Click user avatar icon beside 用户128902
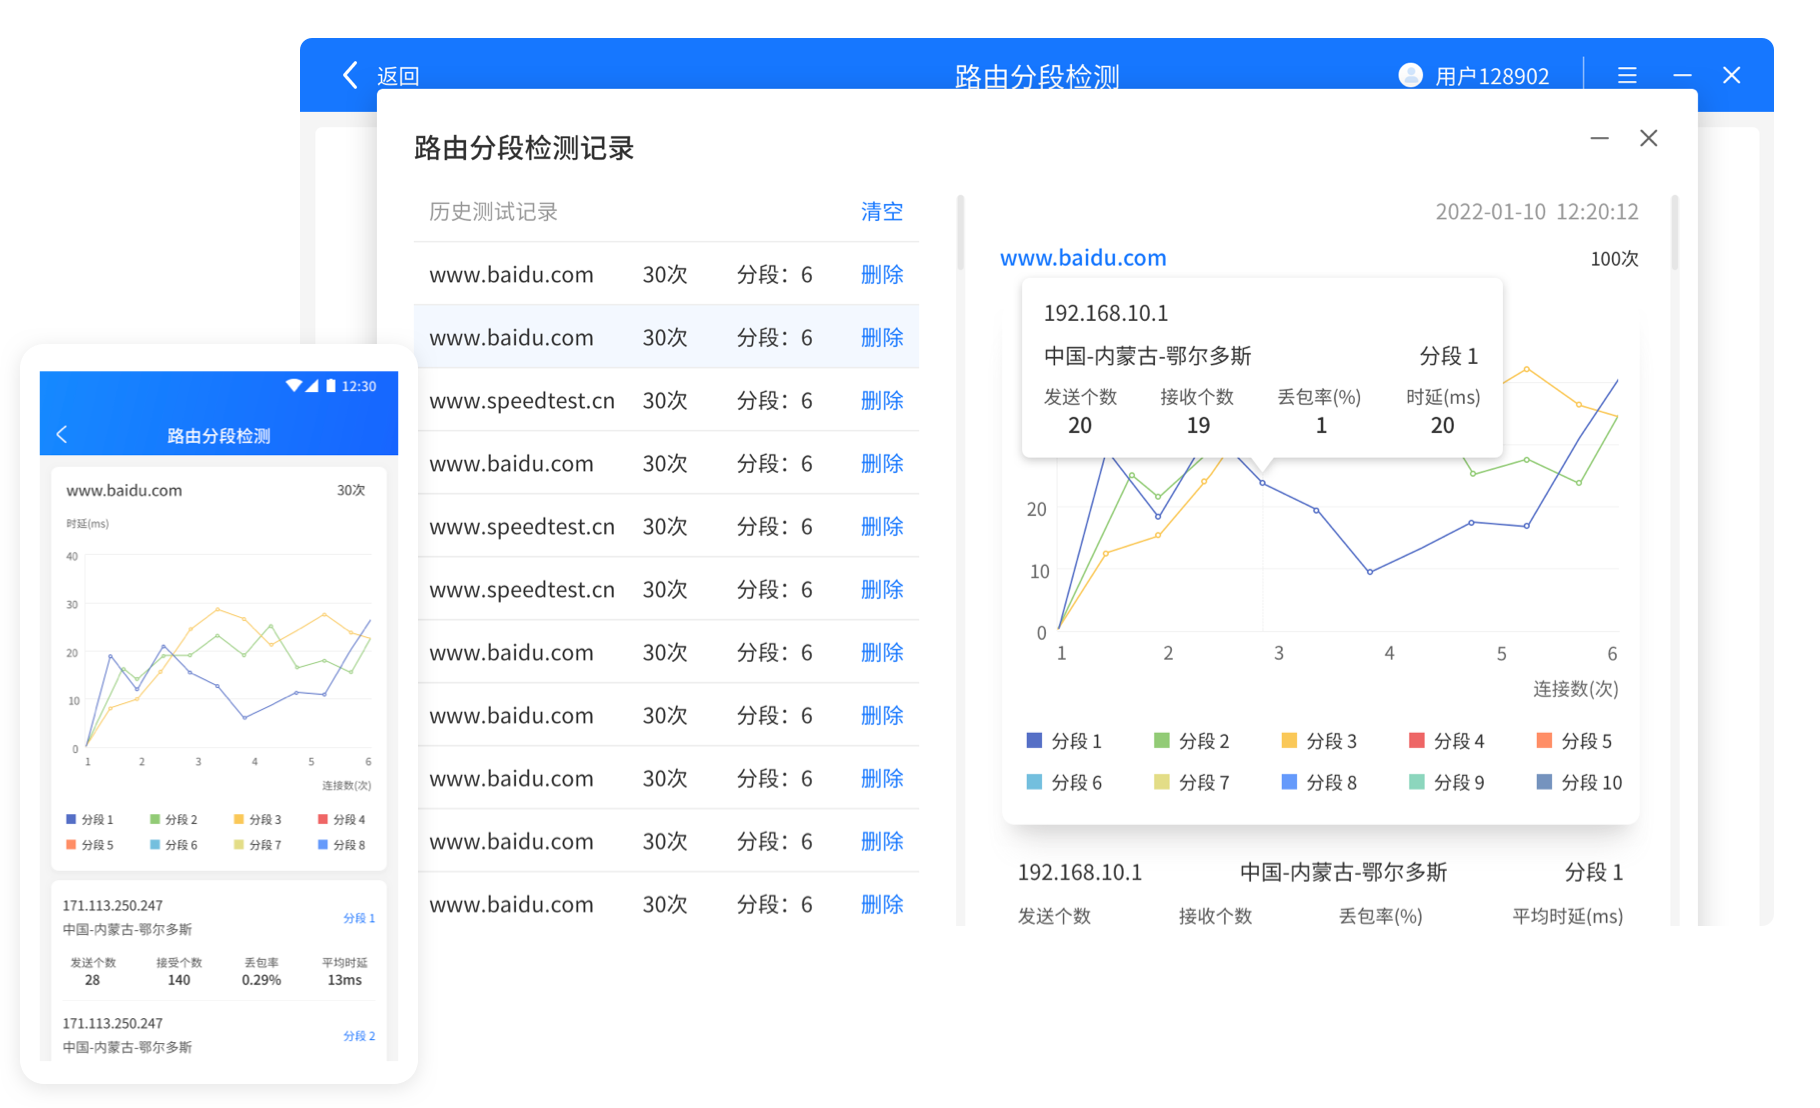 1410,75
